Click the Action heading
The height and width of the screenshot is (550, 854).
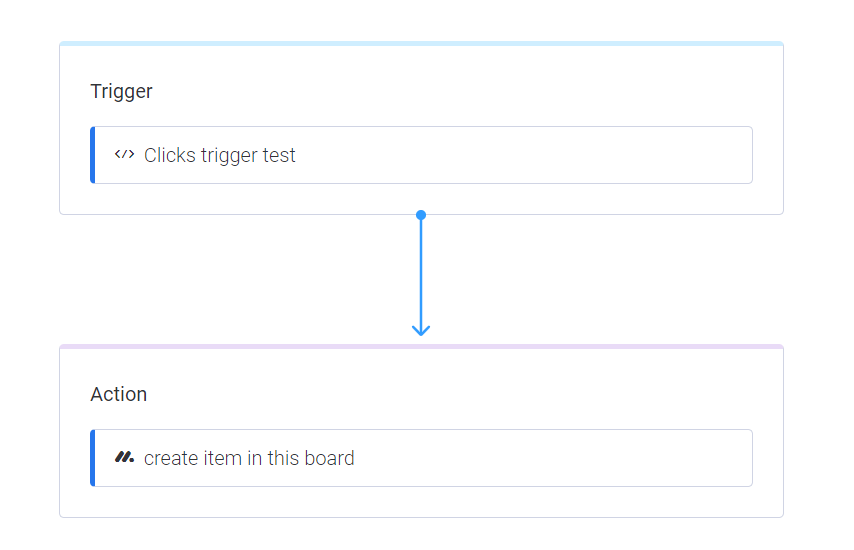pyautogui.click(x=119, y=394)
